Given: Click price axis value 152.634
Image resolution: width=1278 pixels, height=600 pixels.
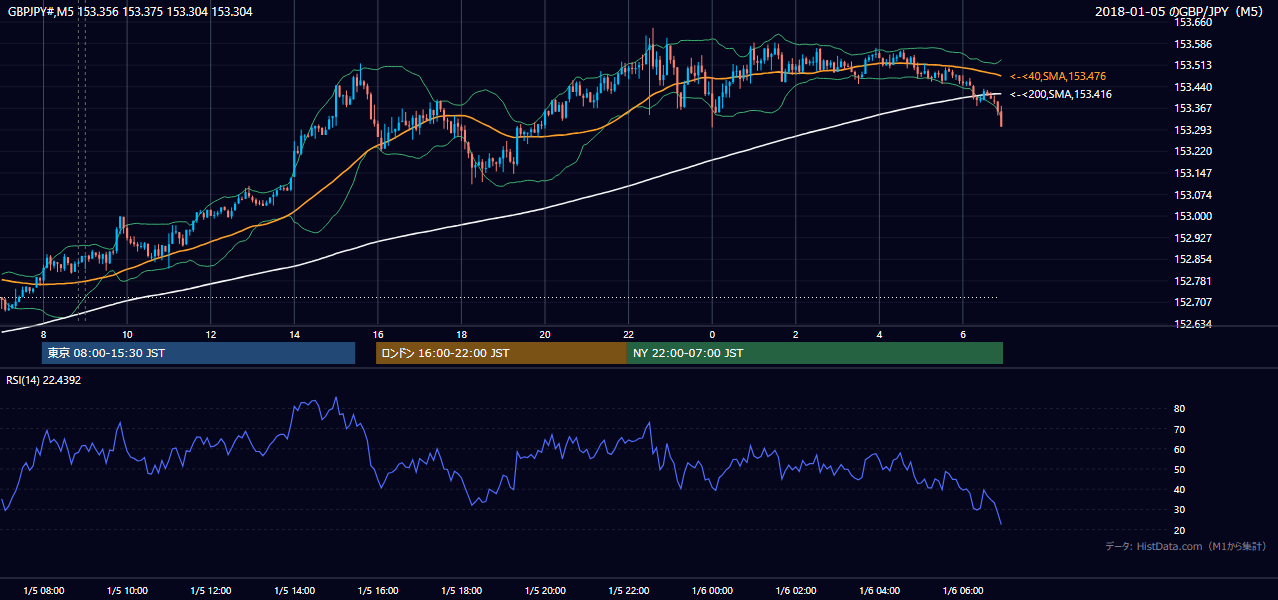Looking at the screenshot, I should (1193, 324).
